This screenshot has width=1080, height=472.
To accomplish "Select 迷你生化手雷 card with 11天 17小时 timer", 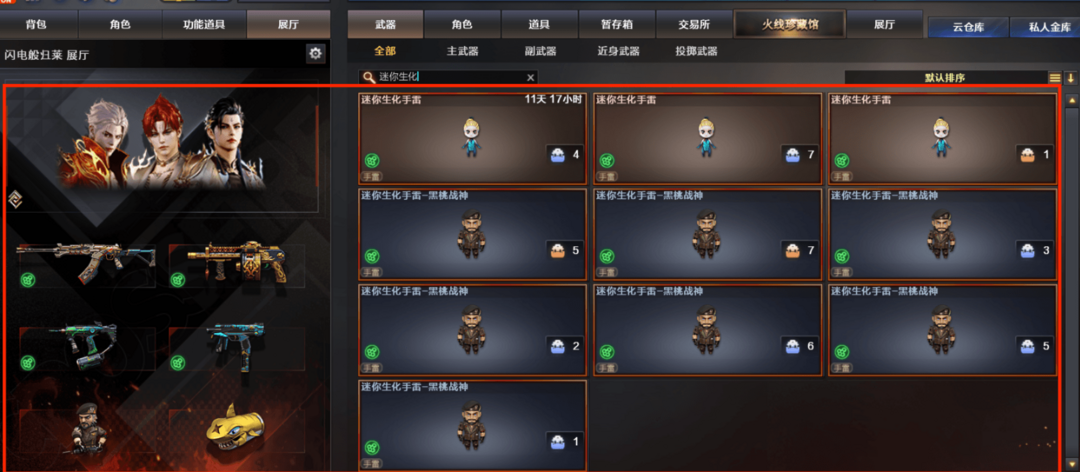I will (472, 138).
